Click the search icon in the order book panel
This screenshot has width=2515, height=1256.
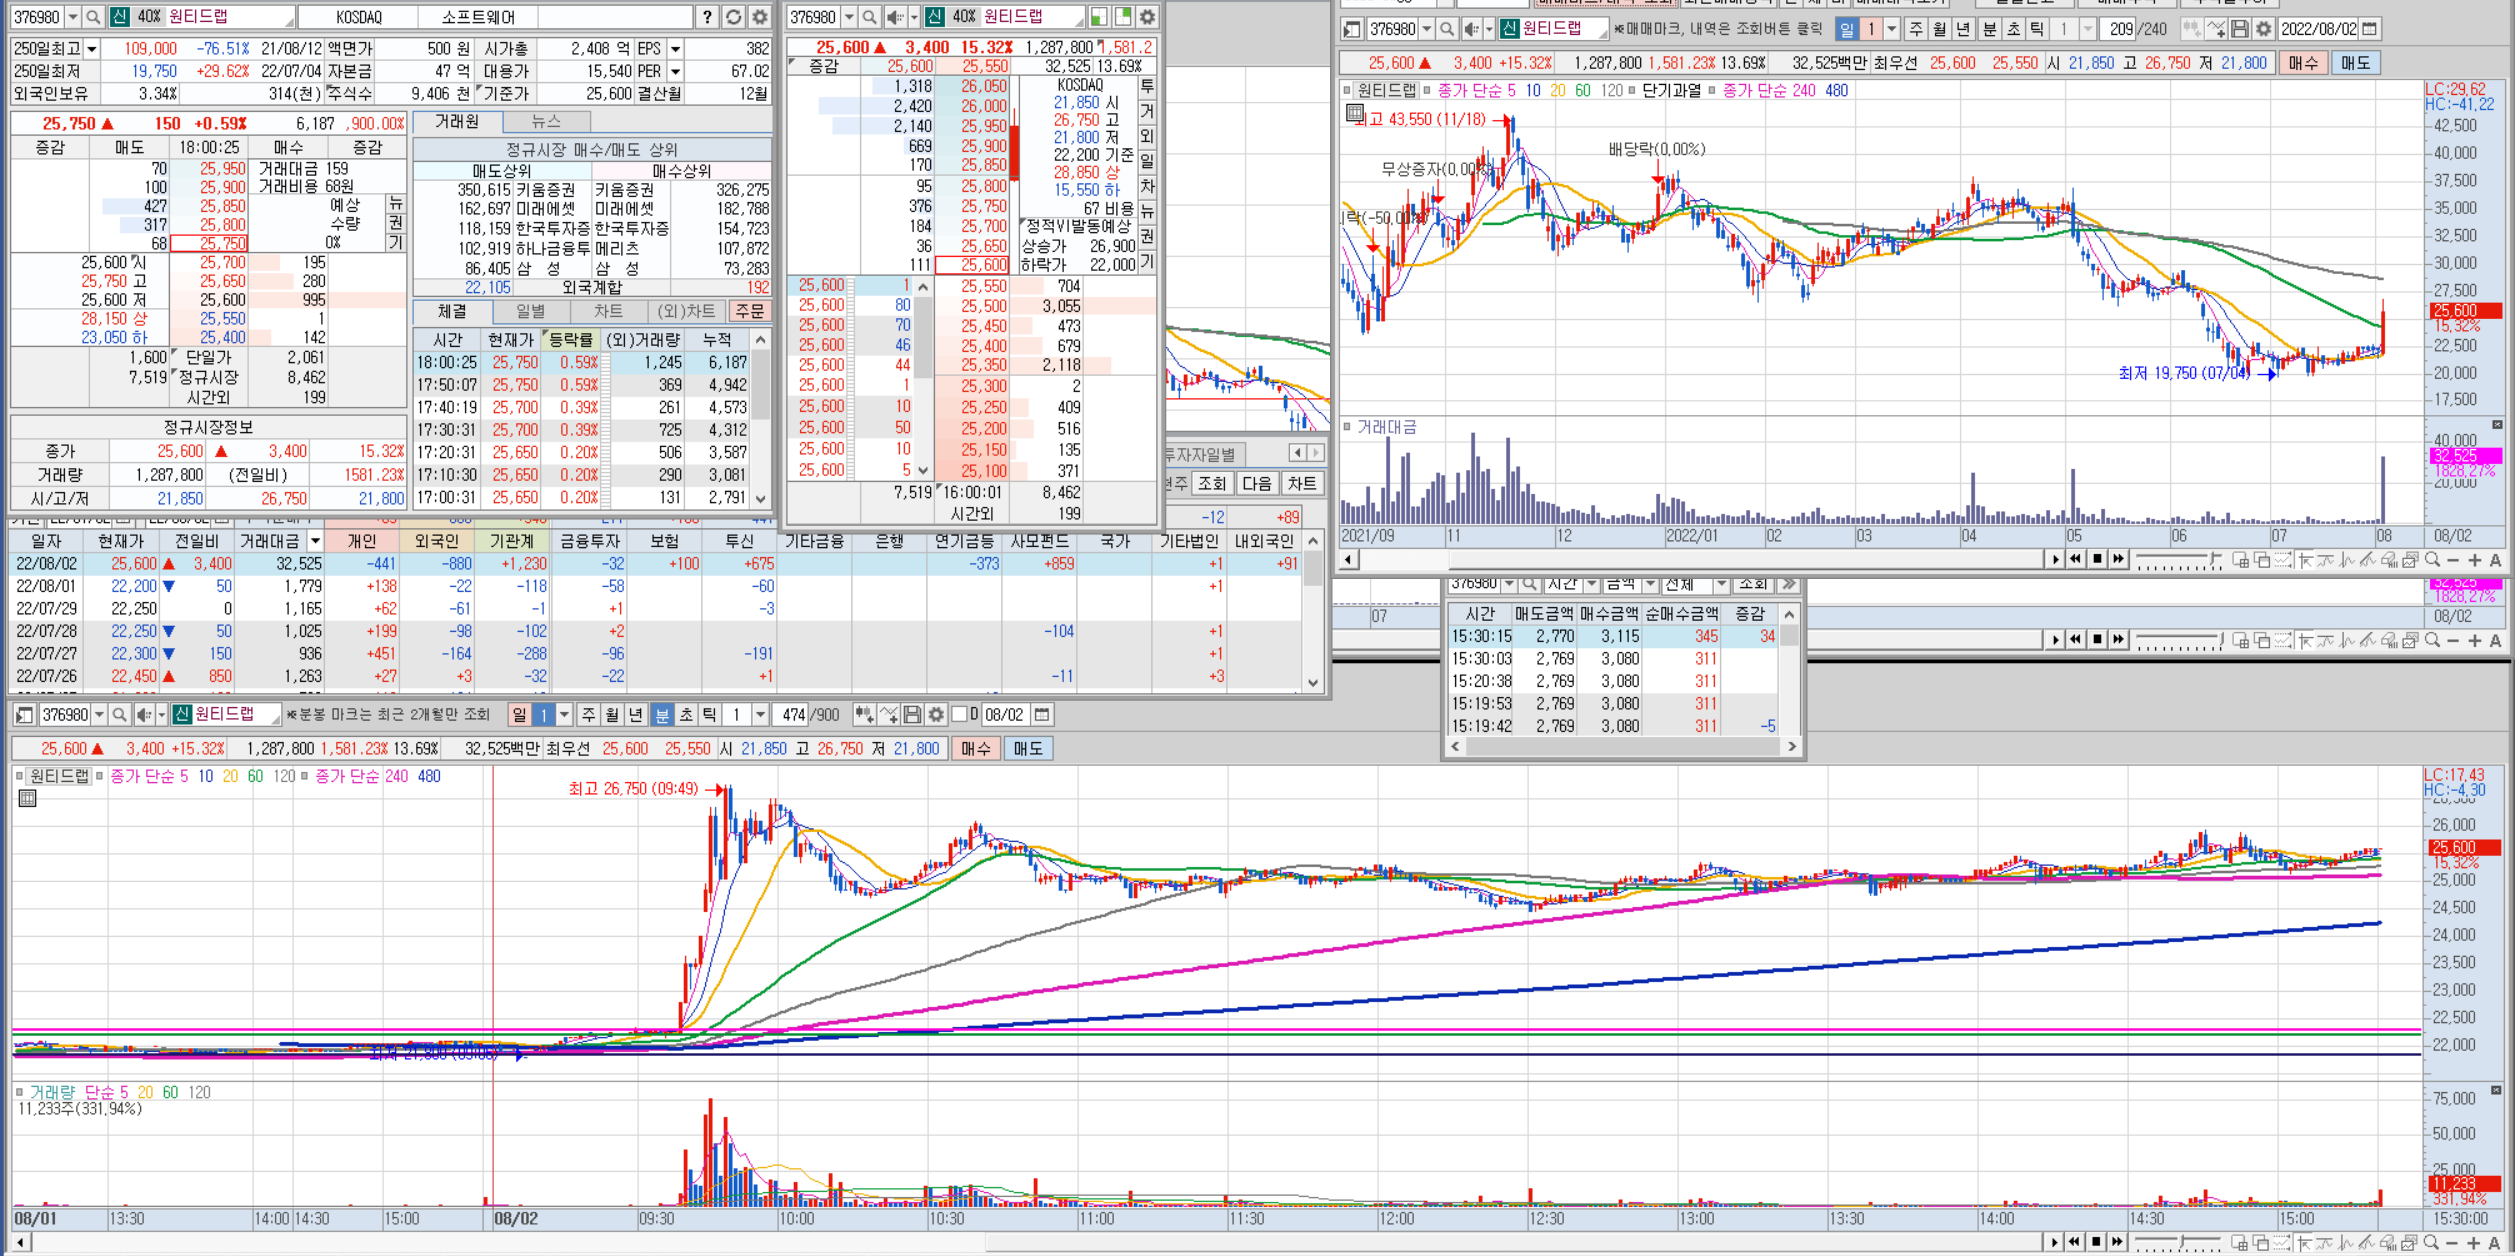(x=869, y=17)
